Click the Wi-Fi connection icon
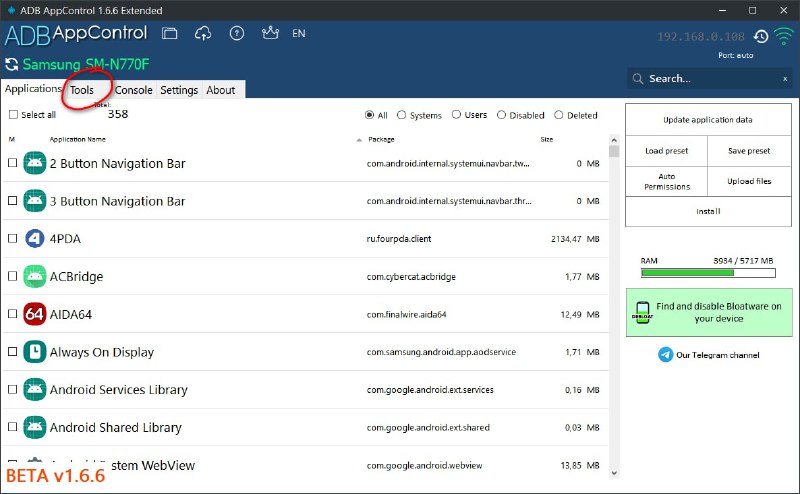The height and width of the screenshot is (494, 800). [x=784, y=36]
